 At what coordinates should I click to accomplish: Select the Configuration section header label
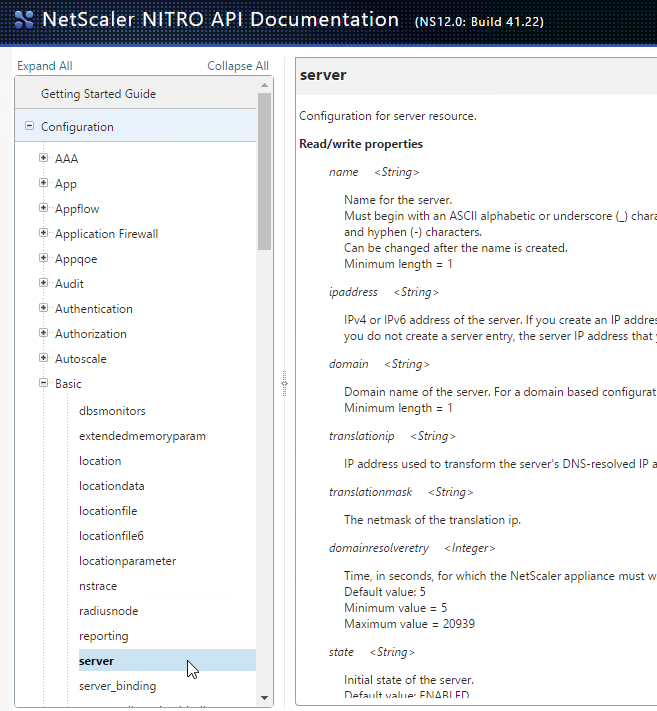pos(77,127)
